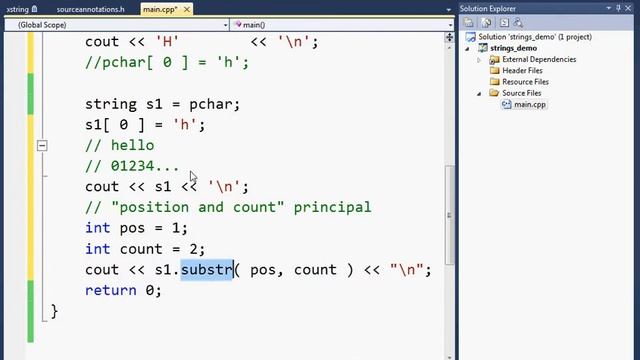Click the External Dependencies folder icon
The width and height of the screenshot is (640, 360).
(x=494, y=60)
